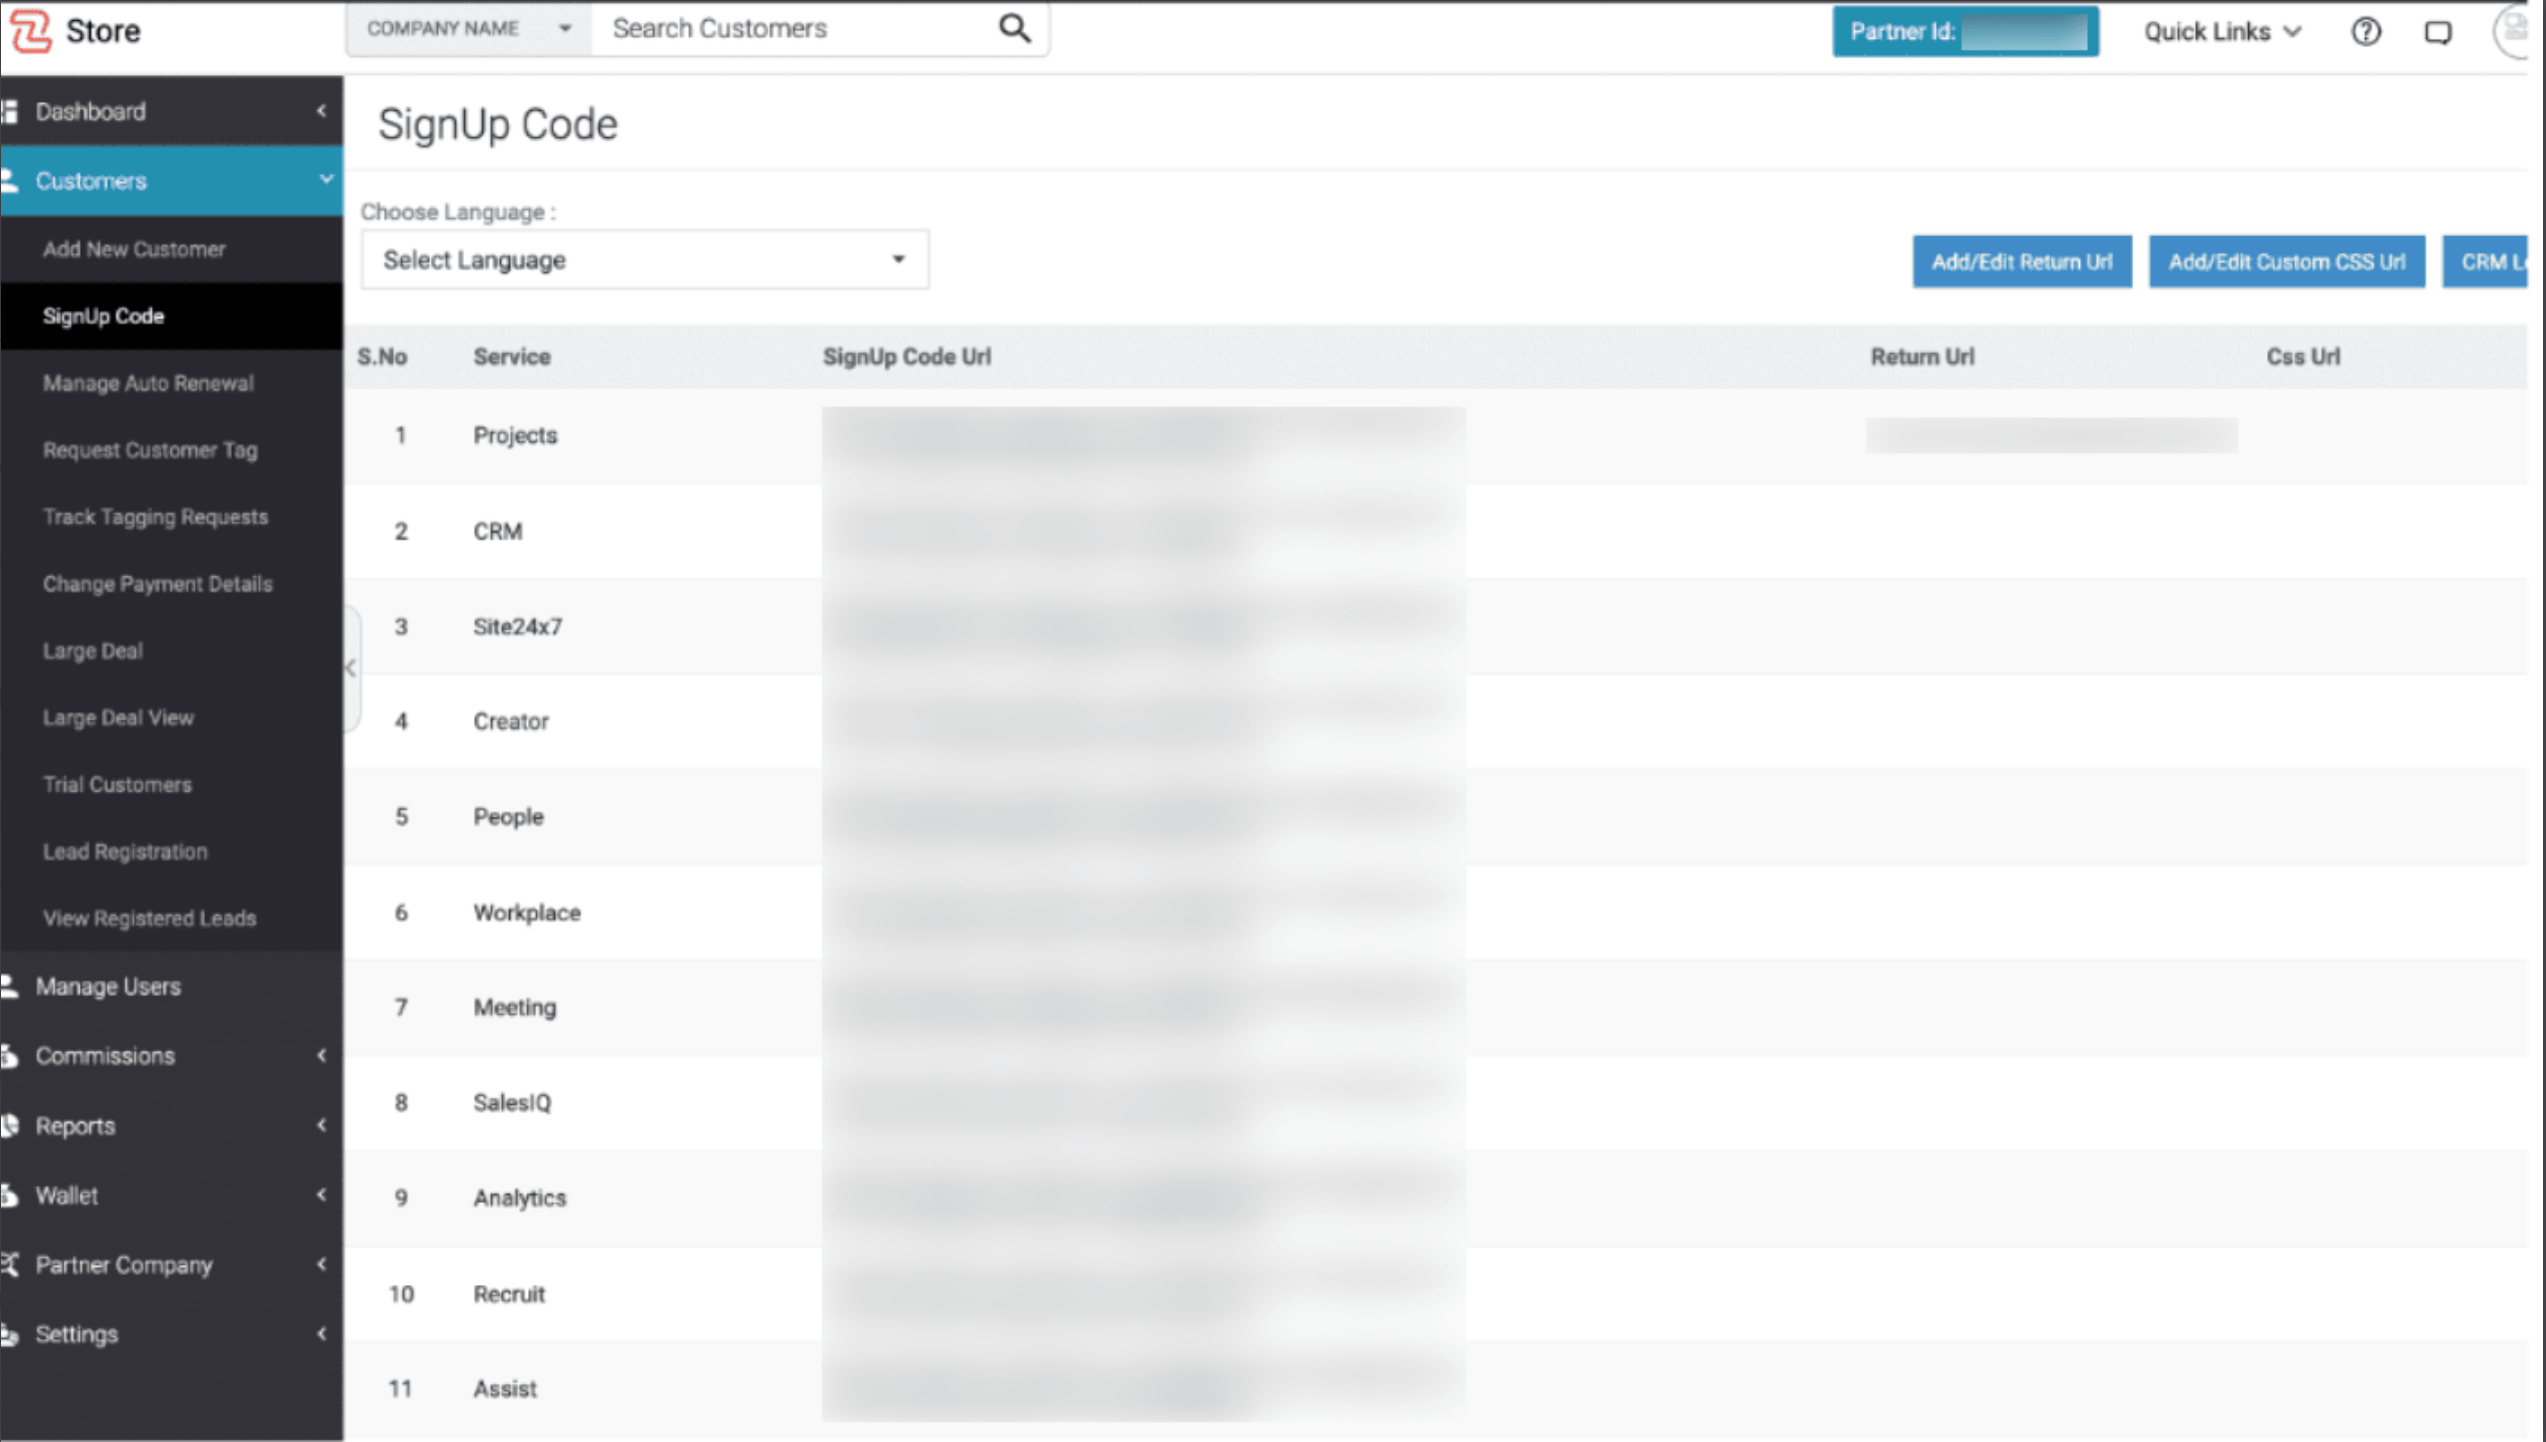Viewport: 2546px width, 1442px height.
Task: Click the Workplace service cell
Action: (x=527, y=913)
